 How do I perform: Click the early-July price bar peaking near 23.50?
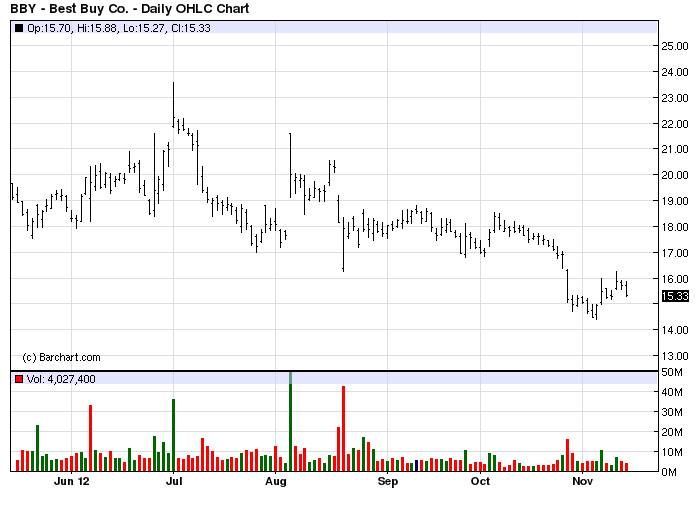coord(174,105)
